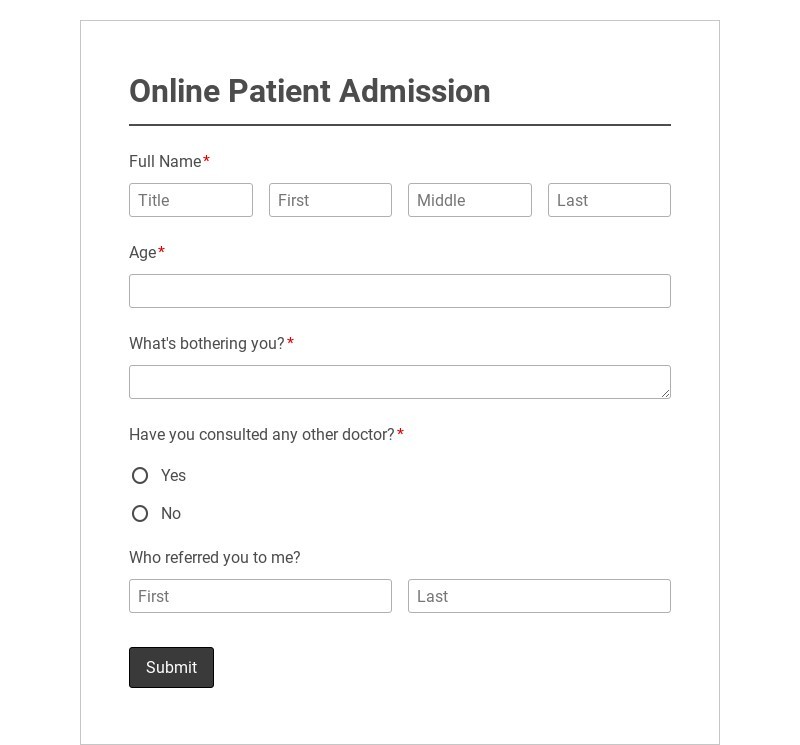
Task: Click the "Online Patient Admission" heading
Action: click(310, 91)
